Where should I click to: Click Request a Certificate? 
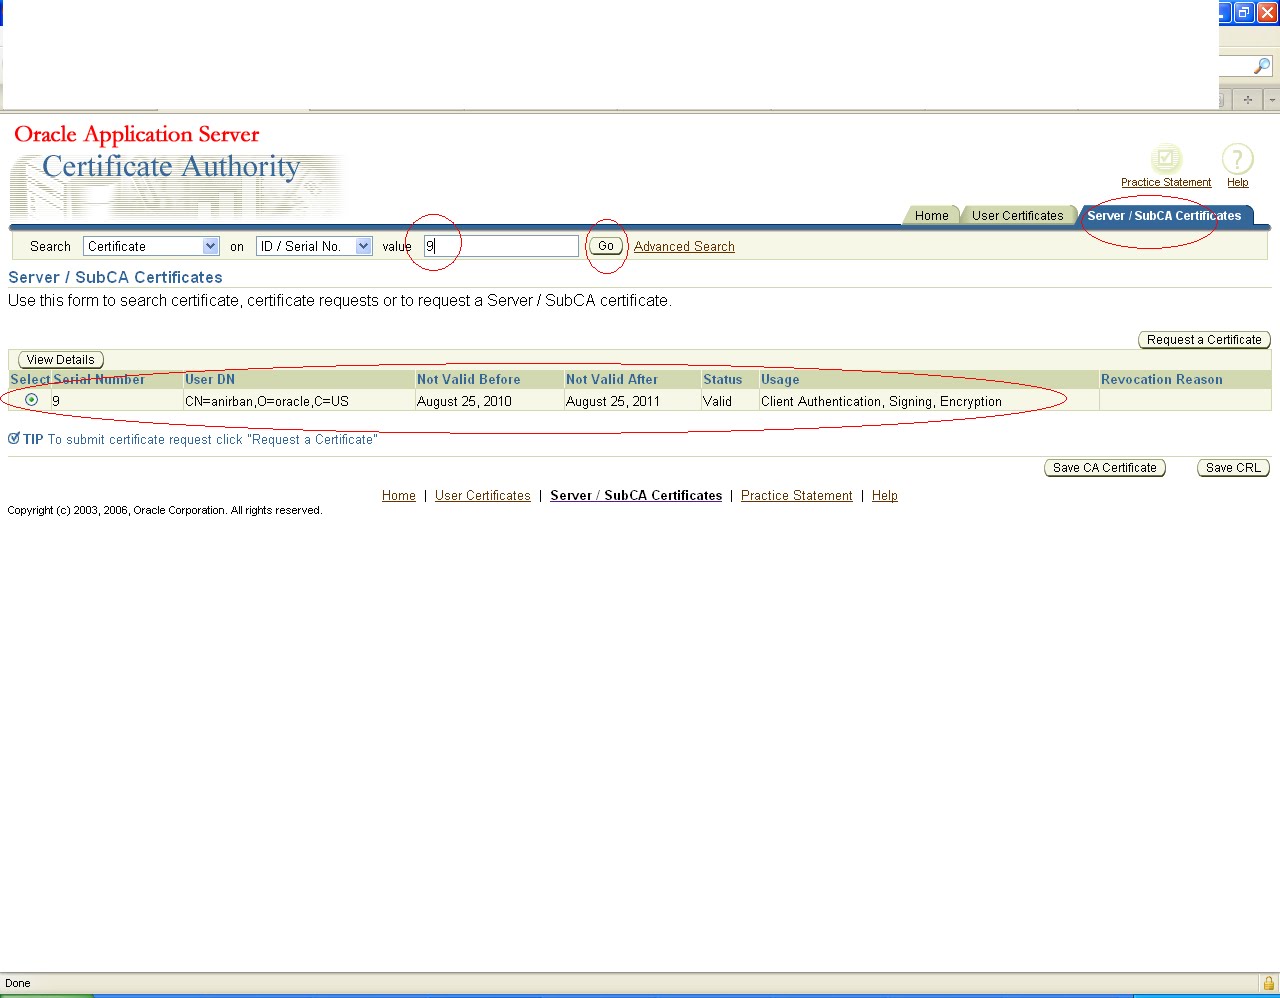(1203, 340)
